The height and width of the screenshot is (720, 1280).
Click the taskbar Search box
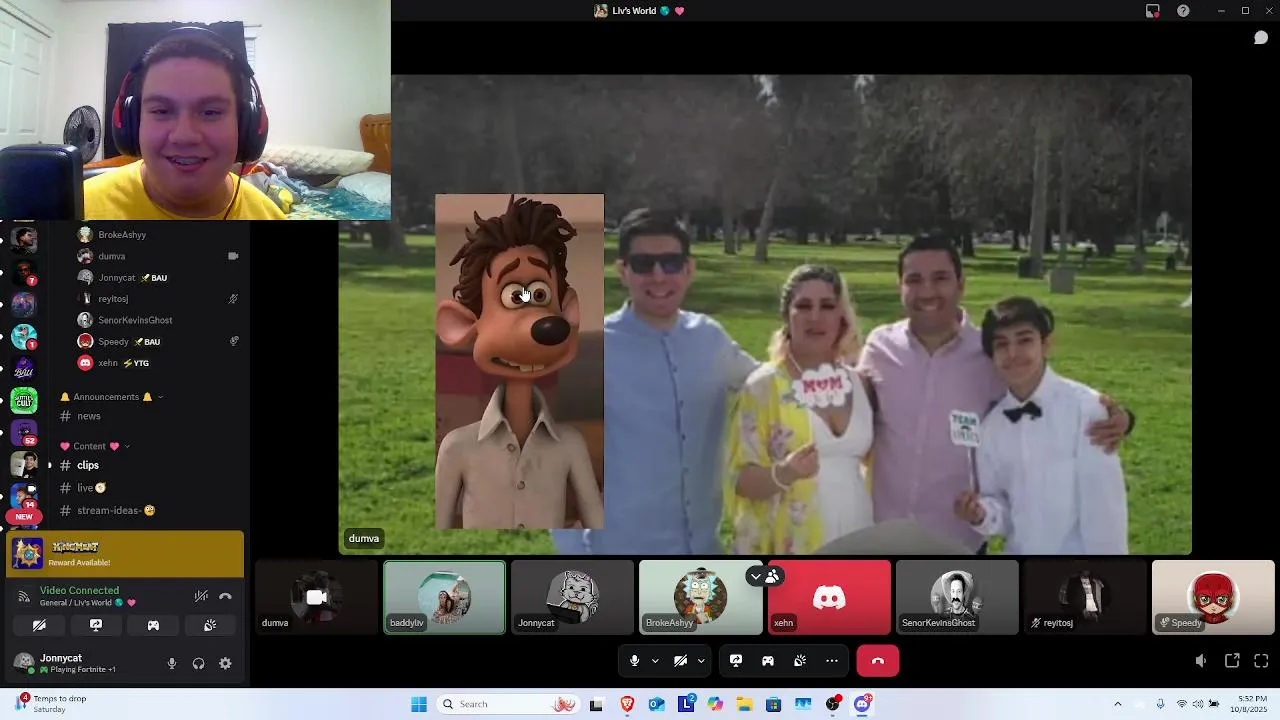tap(509, 704)
